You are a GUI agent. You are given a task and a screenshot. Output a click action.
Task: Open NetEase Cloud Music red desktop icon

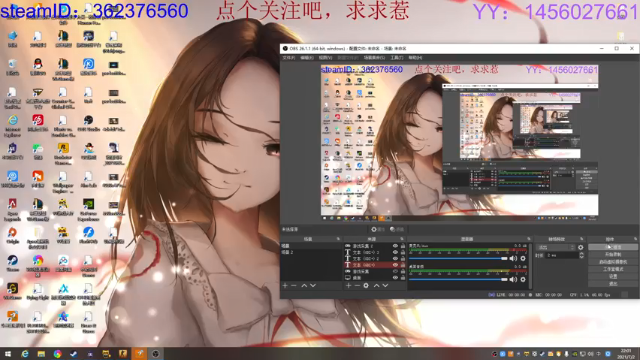[38, 124]
